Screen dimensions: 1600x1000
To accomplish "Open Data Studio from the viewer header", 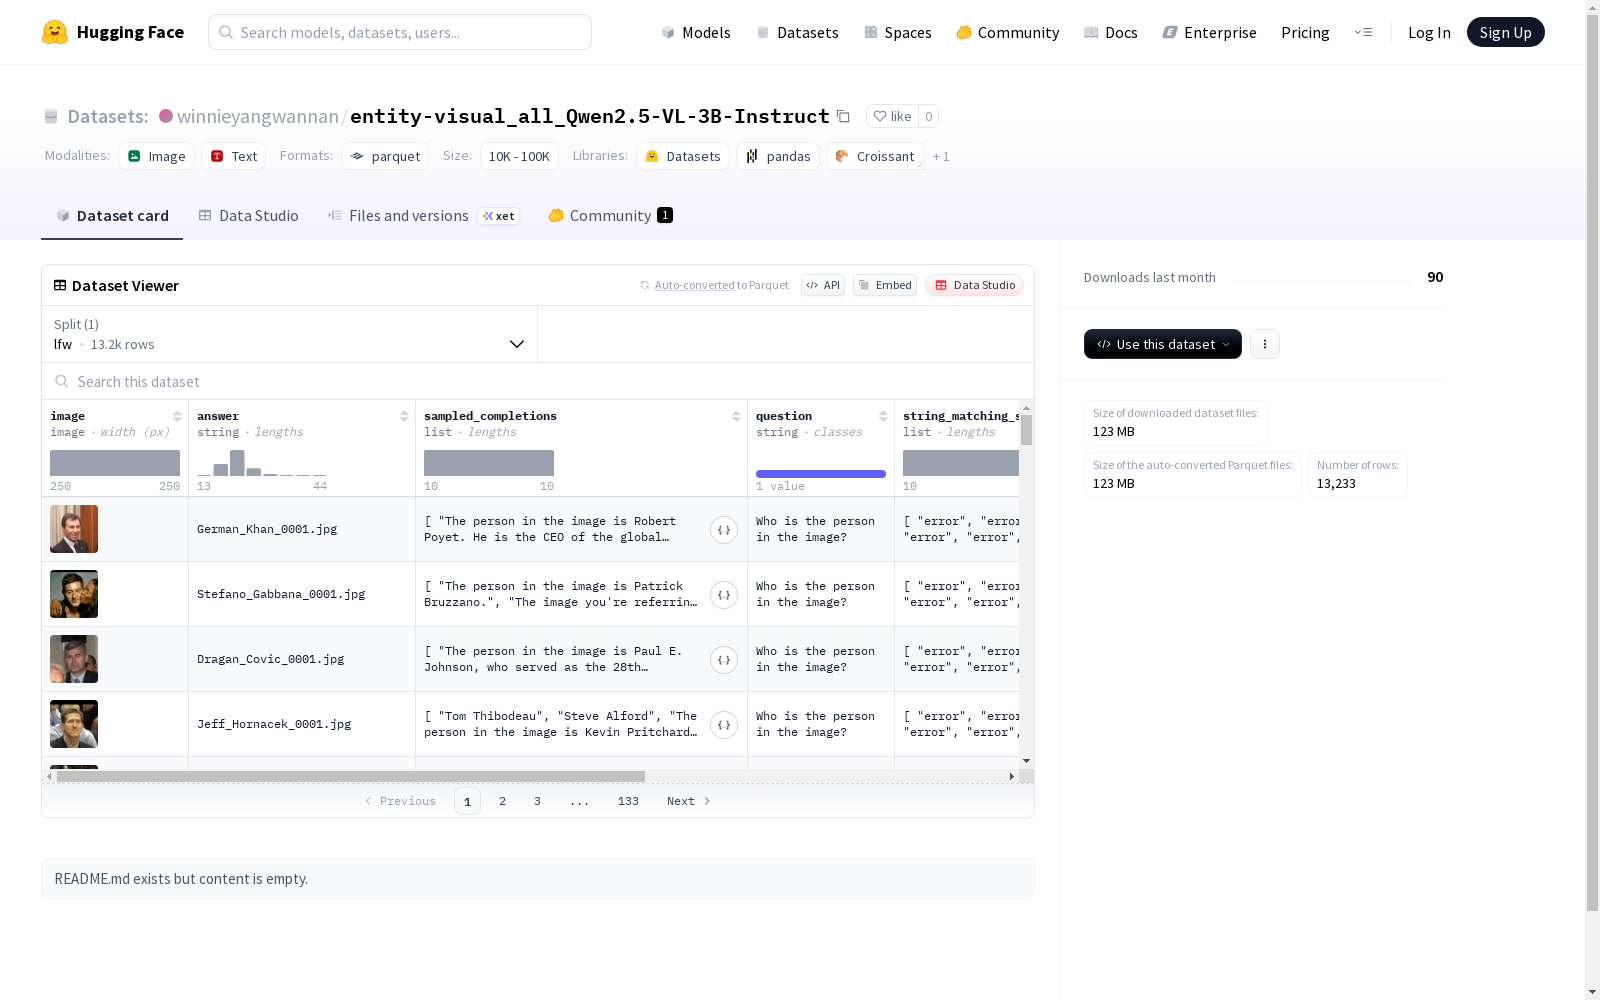I will pos(974,285).
